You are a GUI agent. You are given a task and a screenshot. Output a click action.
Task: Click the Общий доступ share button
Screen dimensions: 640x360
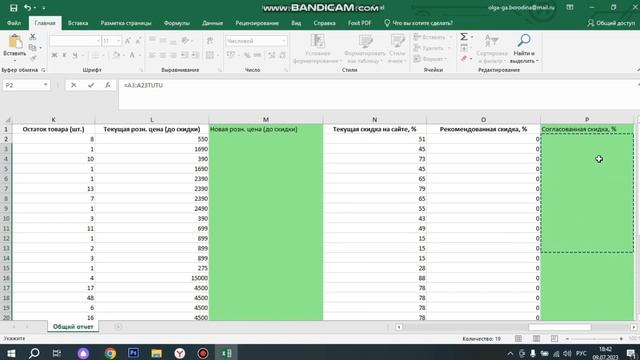pyautogui.click(x=611, y=23)
